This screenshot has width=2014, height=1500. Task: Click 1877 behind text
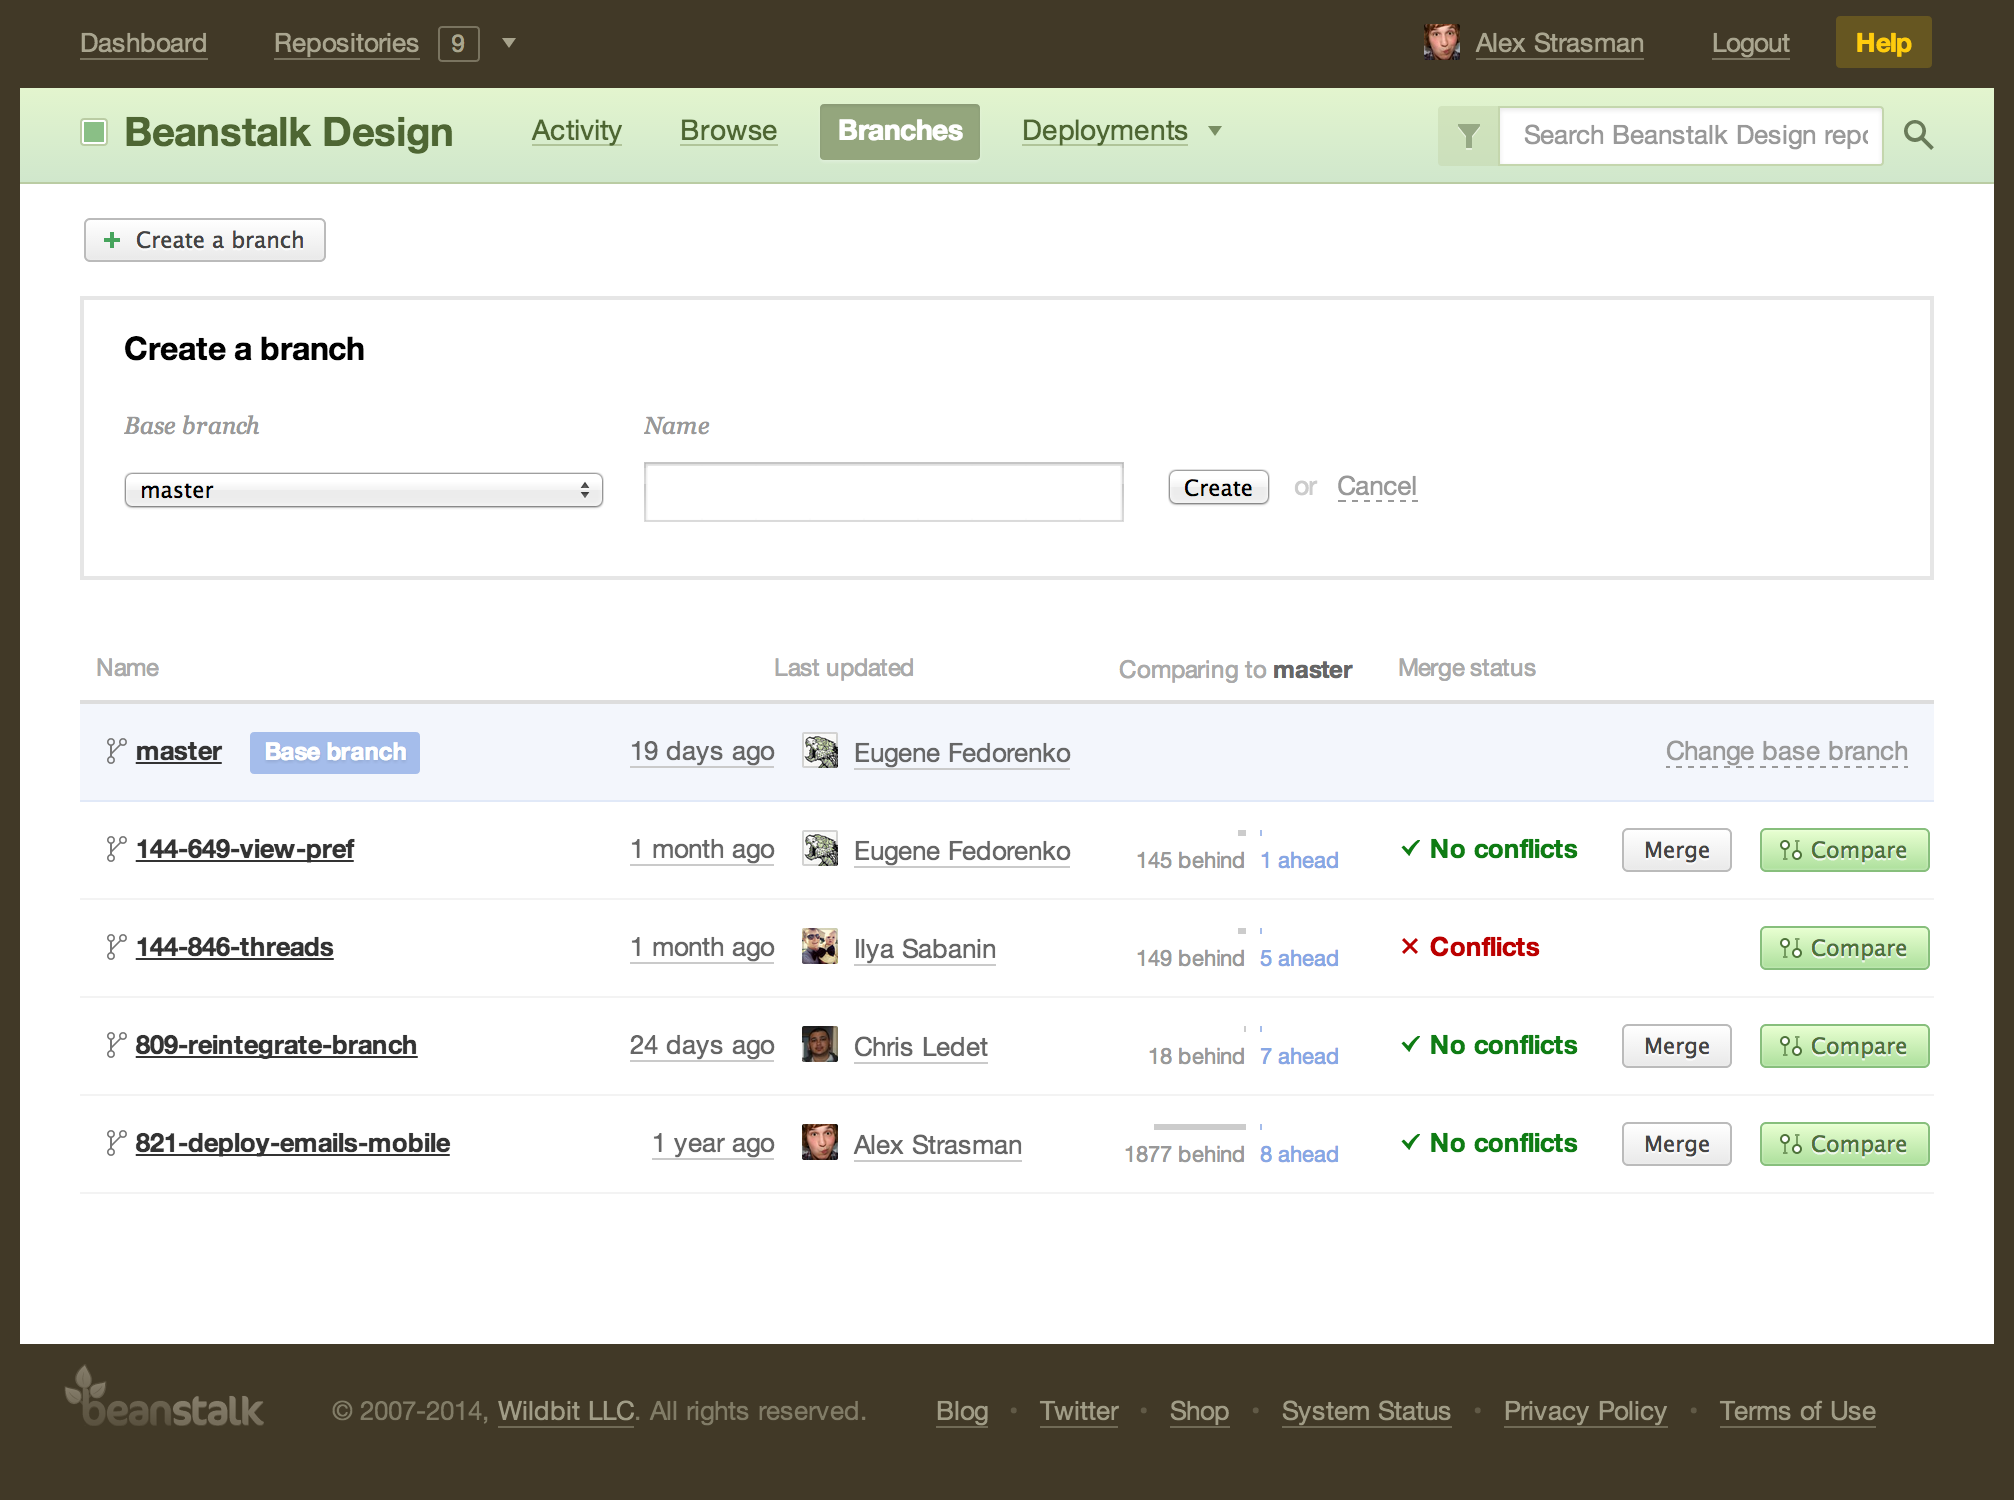coord(1184,1154)
